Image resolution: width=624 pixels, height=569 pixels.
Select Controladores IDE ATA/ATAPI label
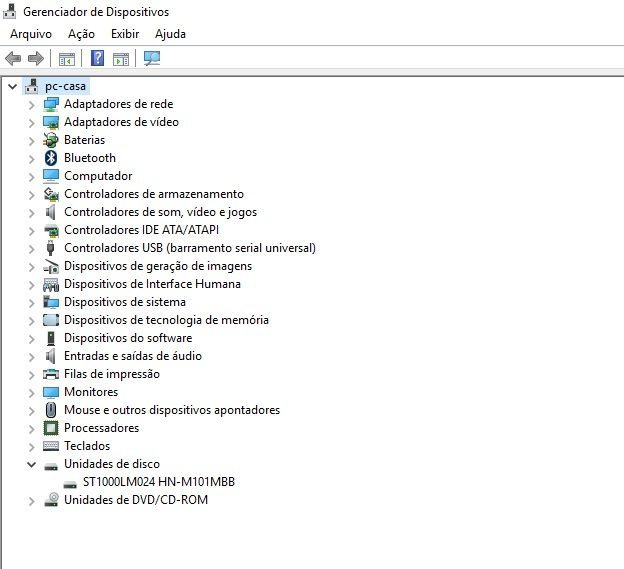click(142, 230)
